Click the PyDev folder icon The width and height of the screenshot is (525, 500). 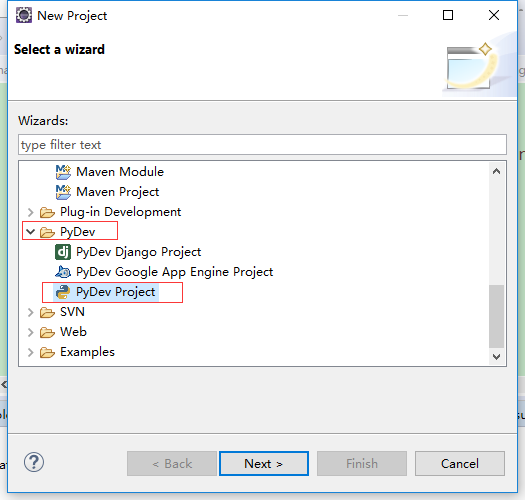[x=47, y=232]
